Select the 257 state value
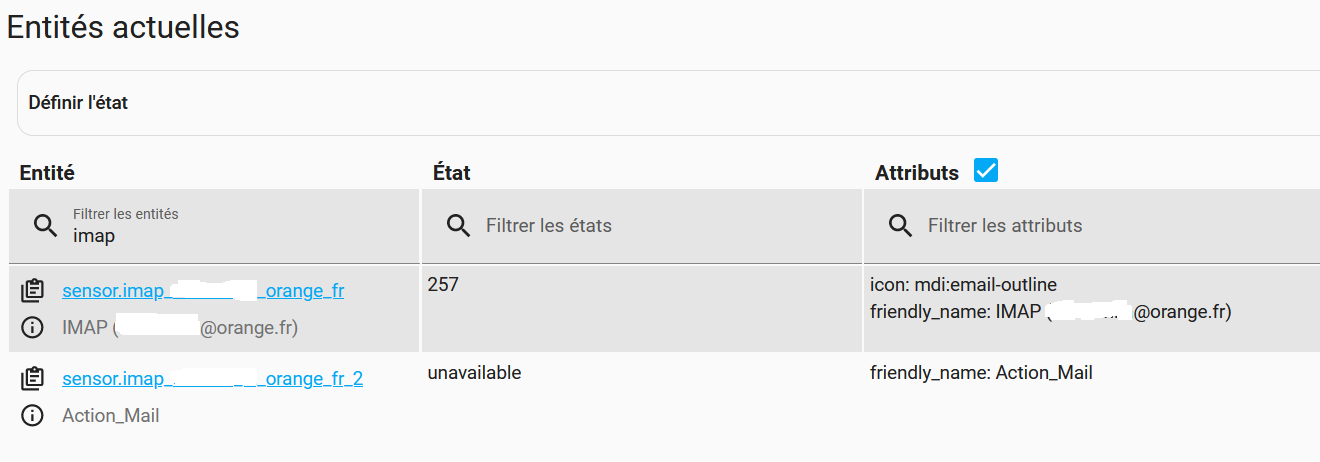 click(x=443, y=285)
